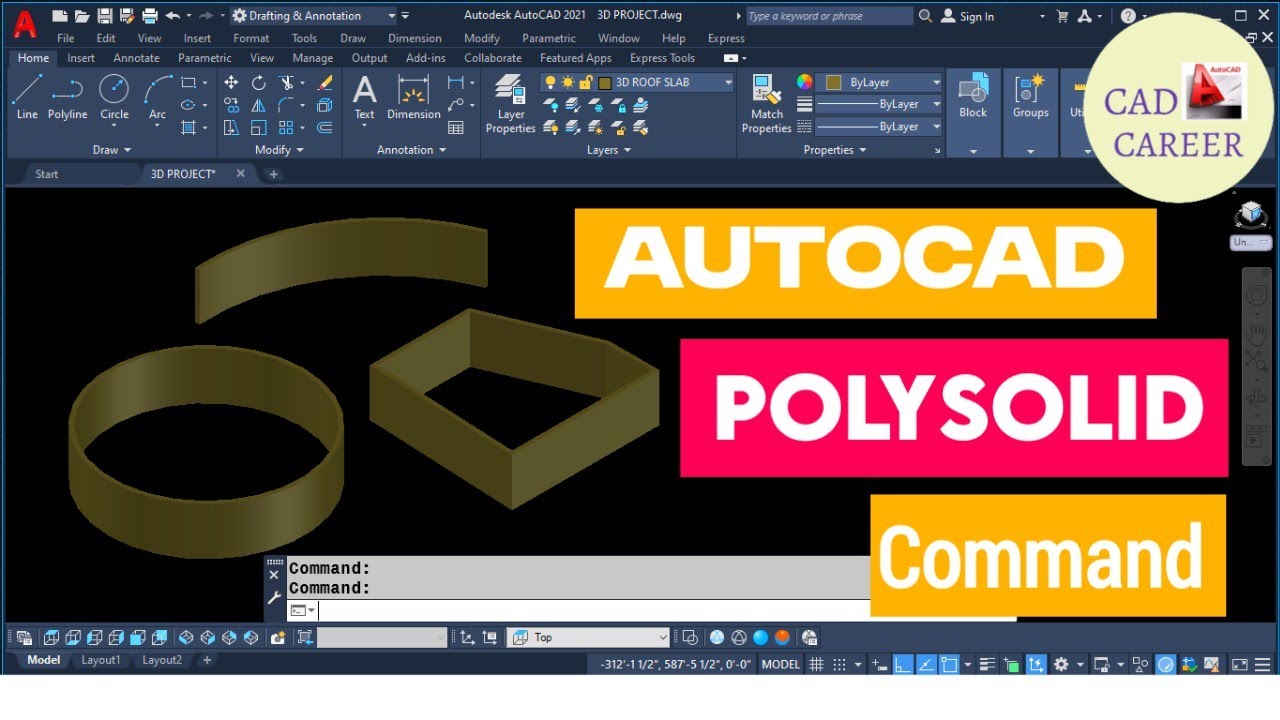This screenshot has height=720, width=1280.
Task: Click the Stretch tool icon
Action: coord(231,127)
